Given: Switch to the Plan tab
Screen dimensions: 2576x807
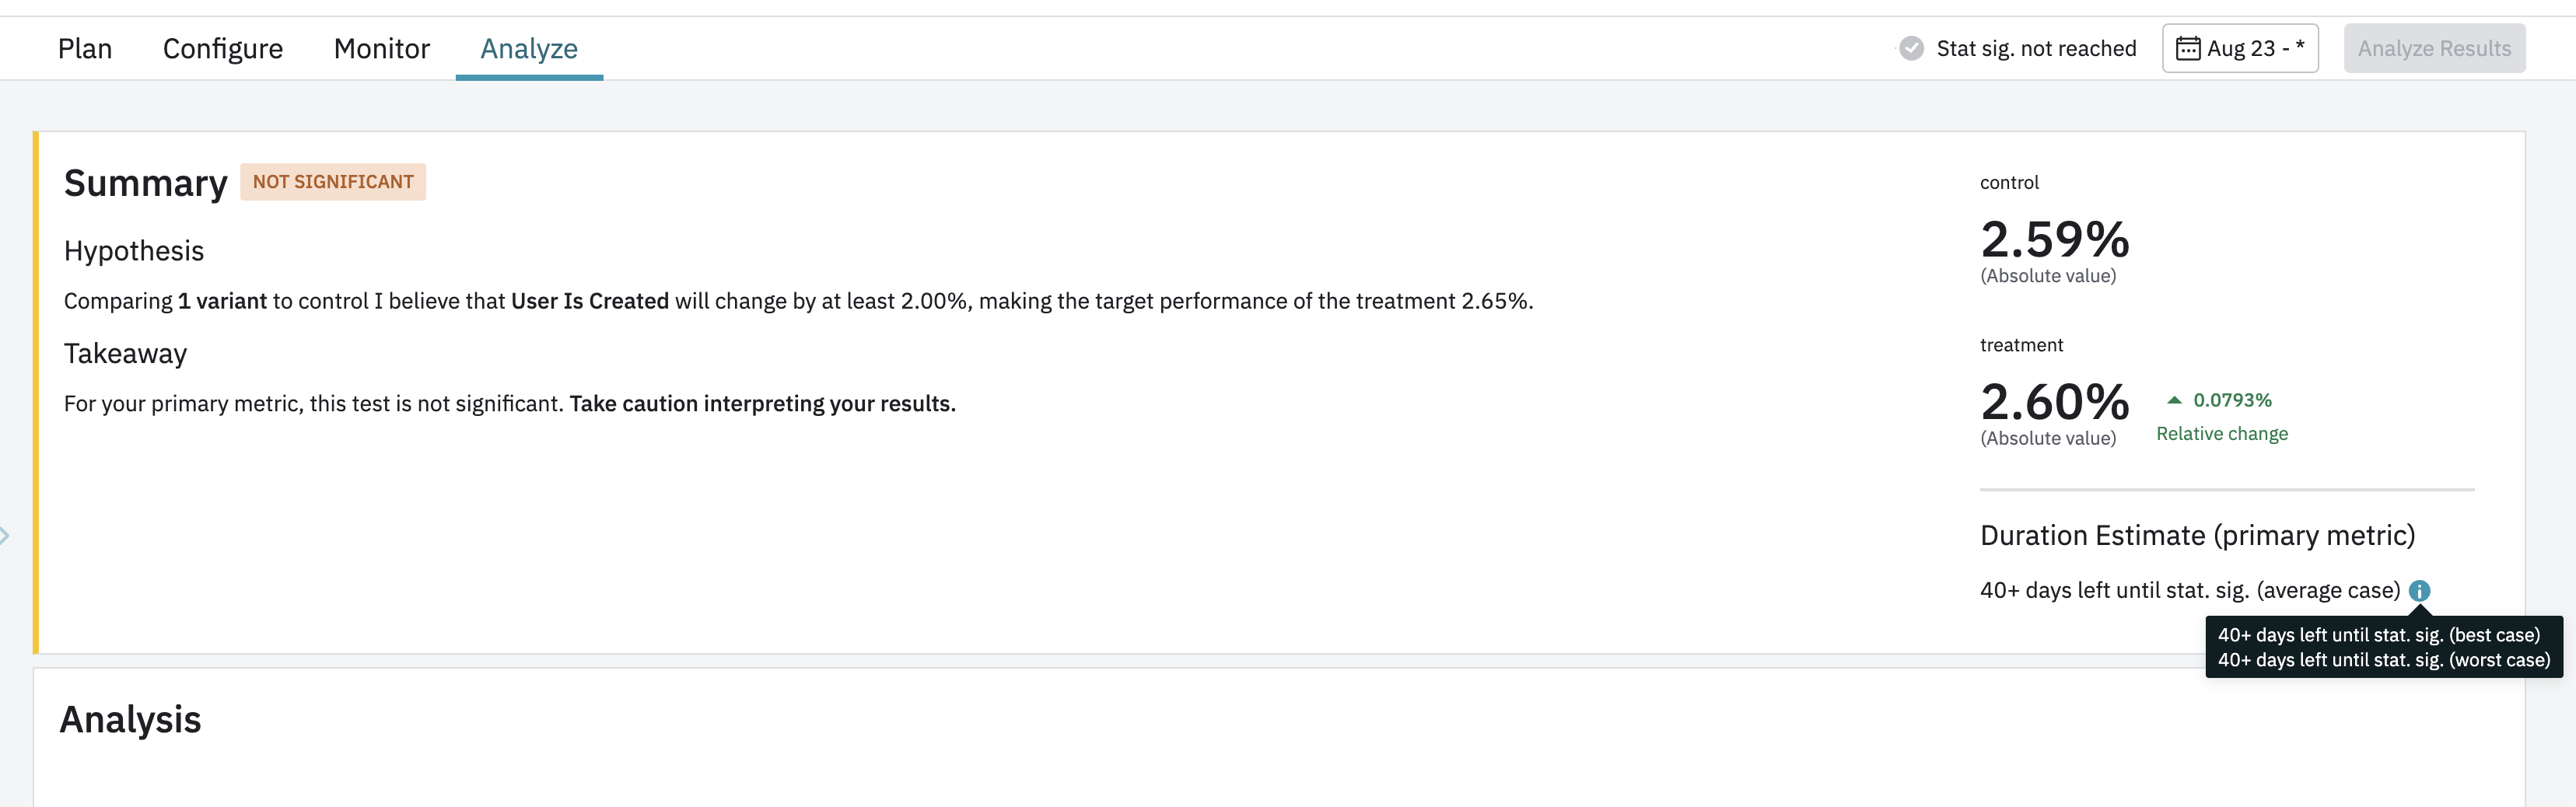Looking at the screenshot, I should 85,49.
